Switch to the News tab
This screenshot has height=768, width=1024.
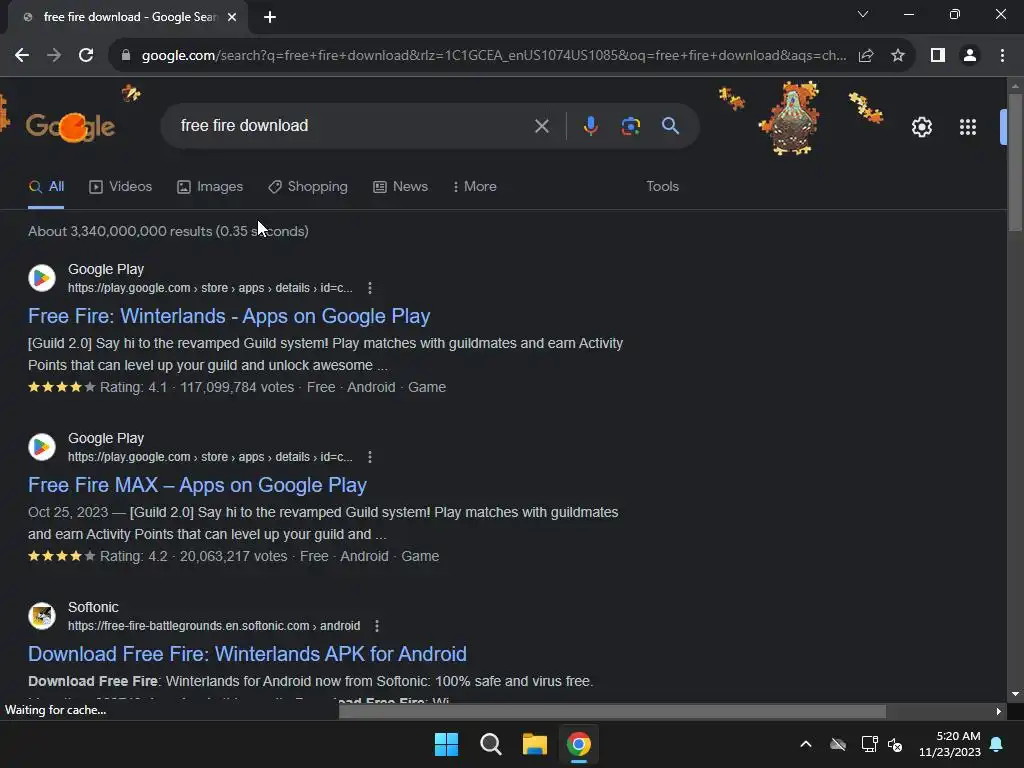pos(400,187)
